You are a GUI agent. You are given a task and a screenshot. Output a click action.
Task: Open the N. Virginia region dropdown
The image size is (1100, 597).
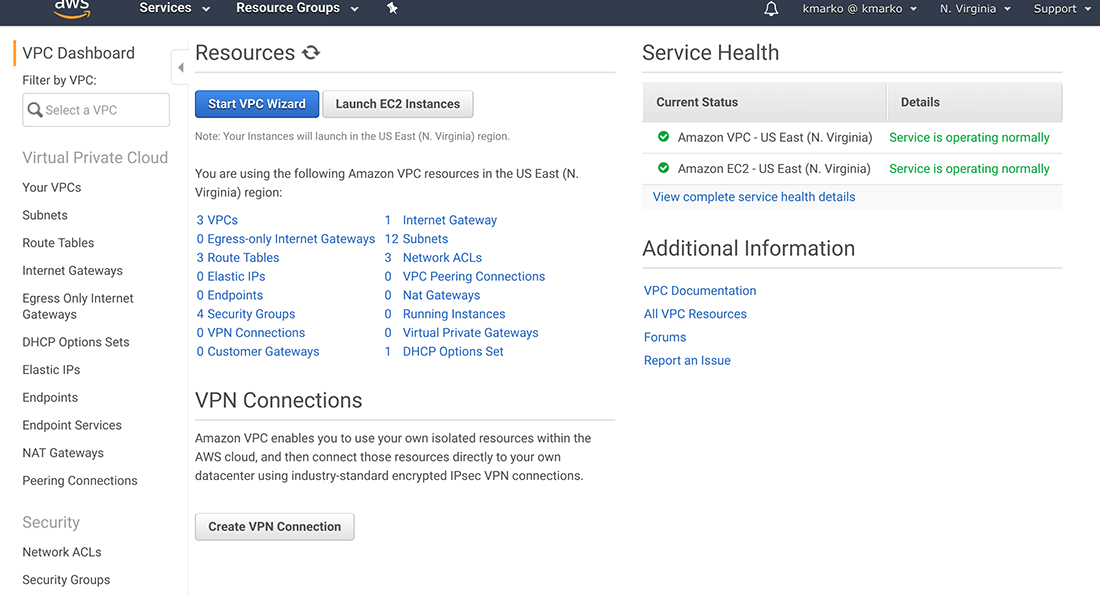pos(975,11)
